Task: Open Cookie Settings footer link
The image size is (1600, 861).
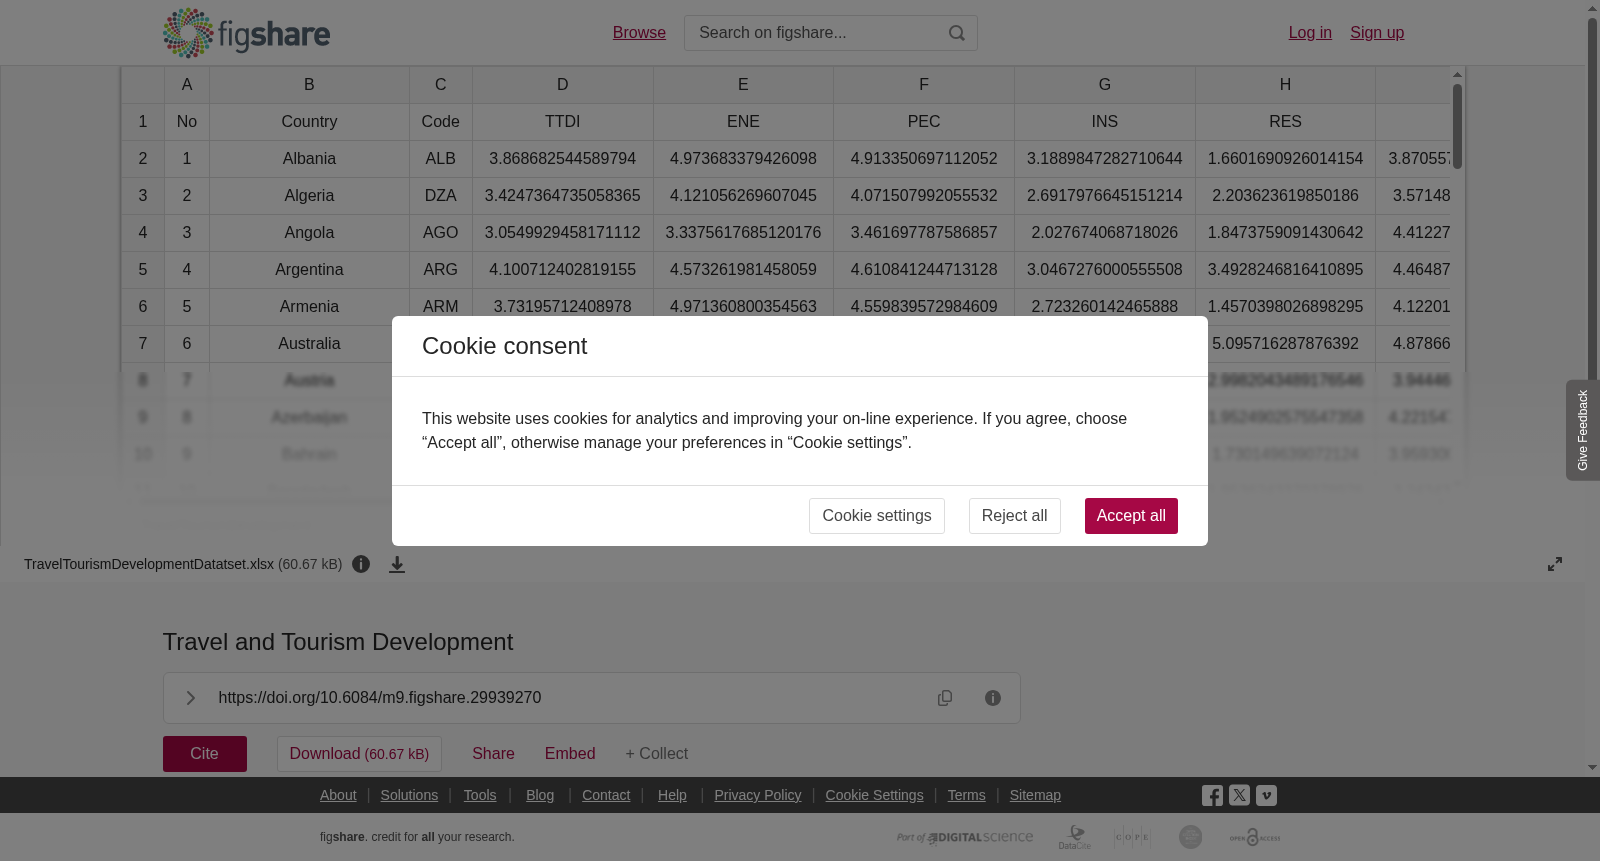Action: pyautogui.click(x=874, y=795)
